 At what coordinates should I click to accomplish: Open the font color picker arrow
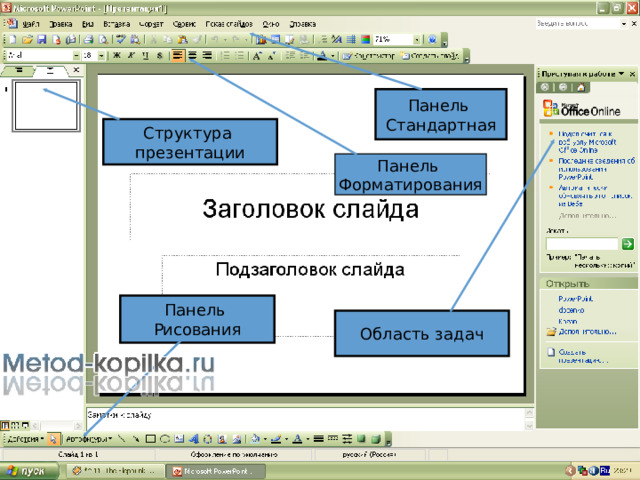click(x=333, y=56)
